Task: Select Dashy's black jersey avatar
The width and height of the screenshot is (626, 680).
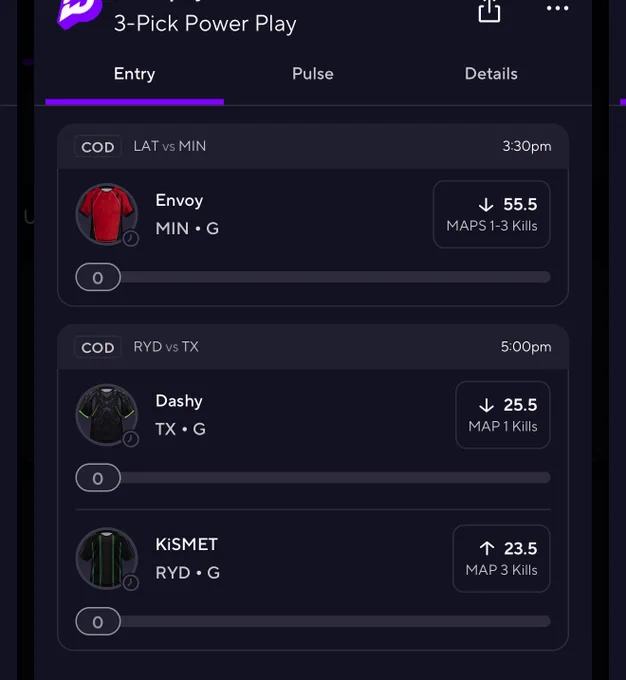Action: coord(106,415)
